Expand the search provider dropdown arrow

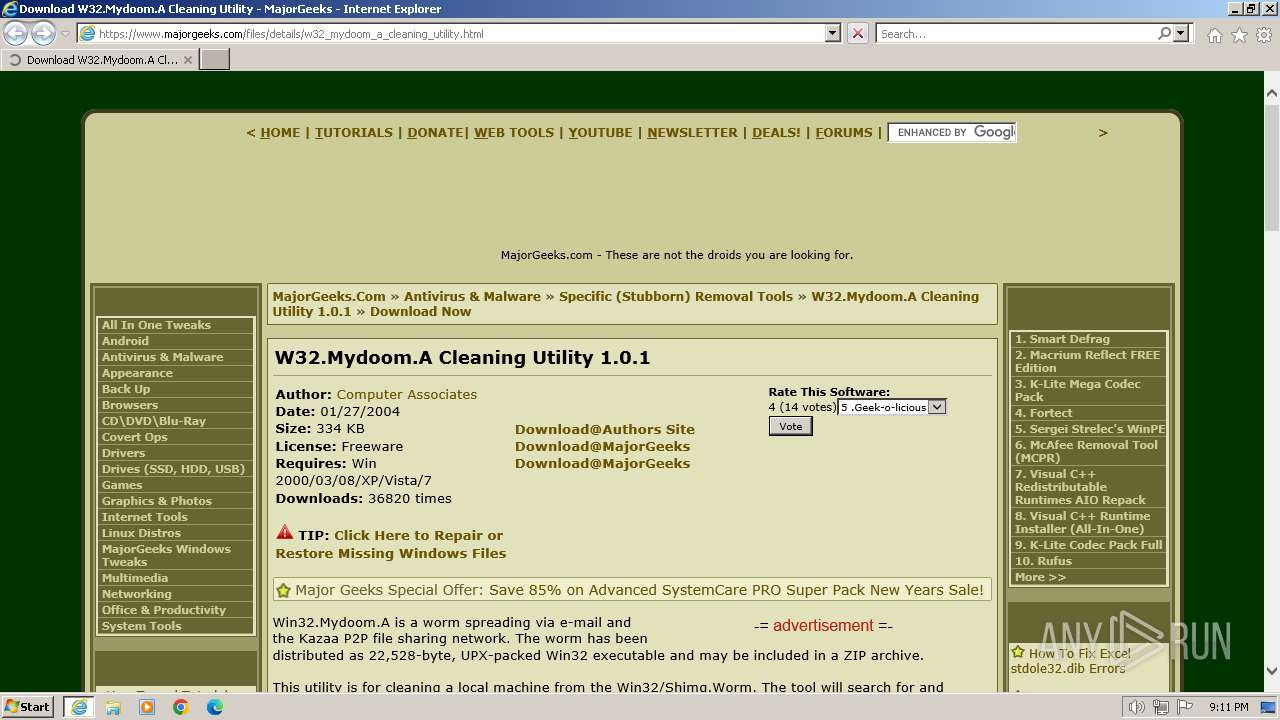pos(1182,33)
